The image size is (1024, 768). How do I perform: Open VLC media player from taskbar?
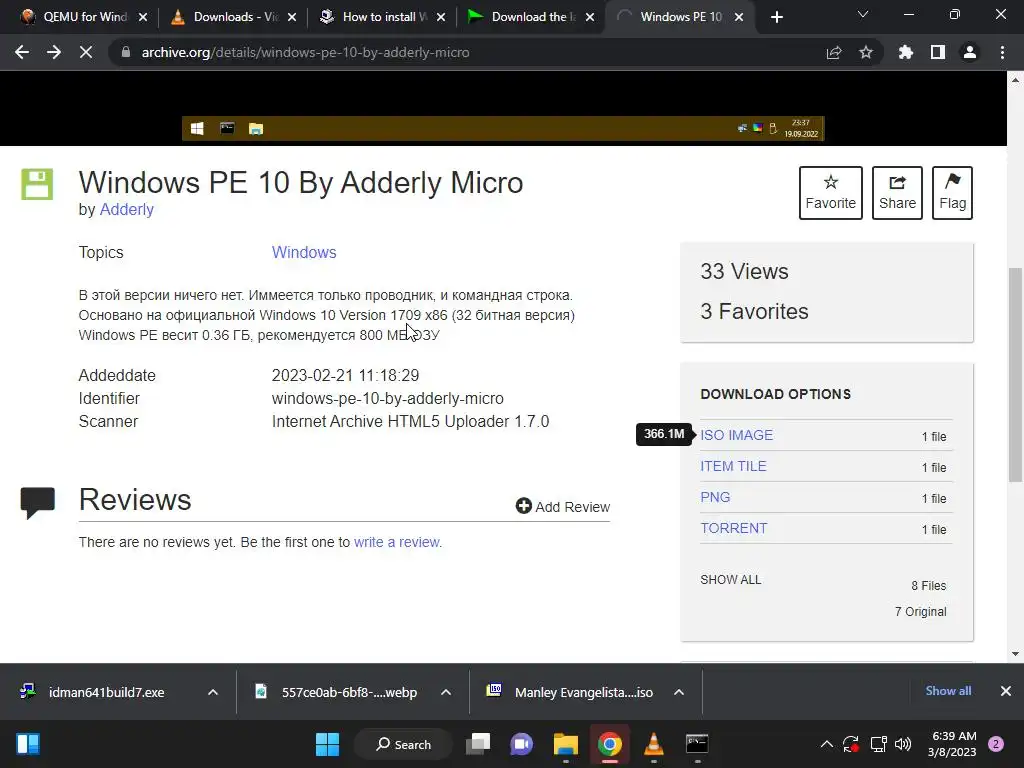(x=653, y=744)
